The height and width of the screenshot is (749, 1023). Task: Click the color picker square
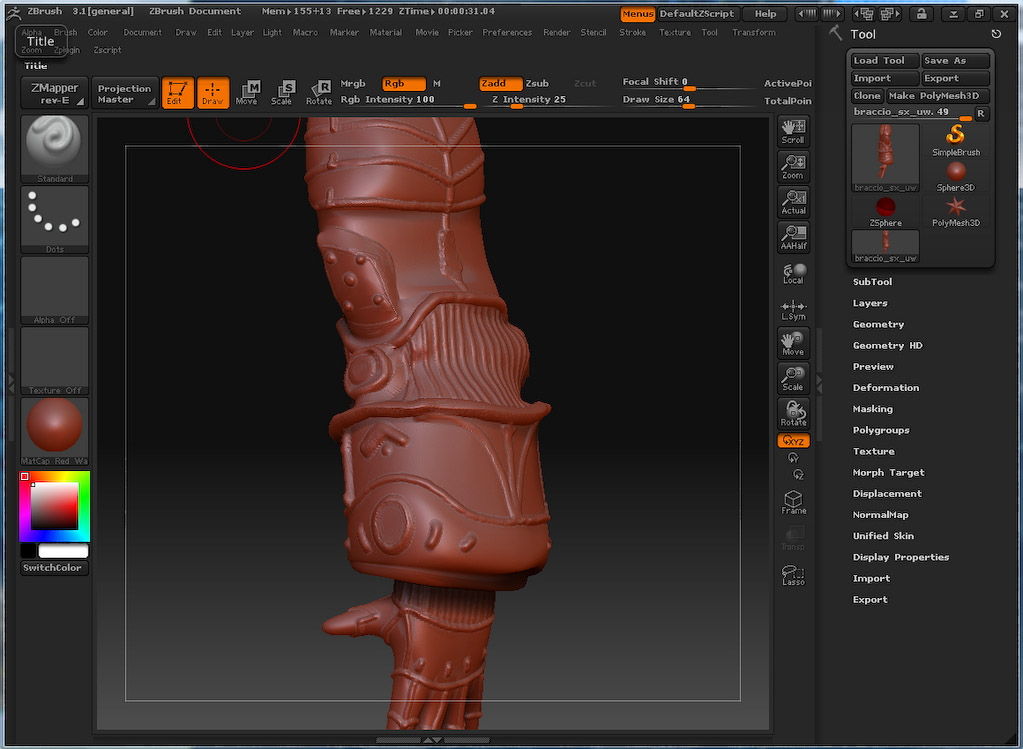(x=55, y=506)
